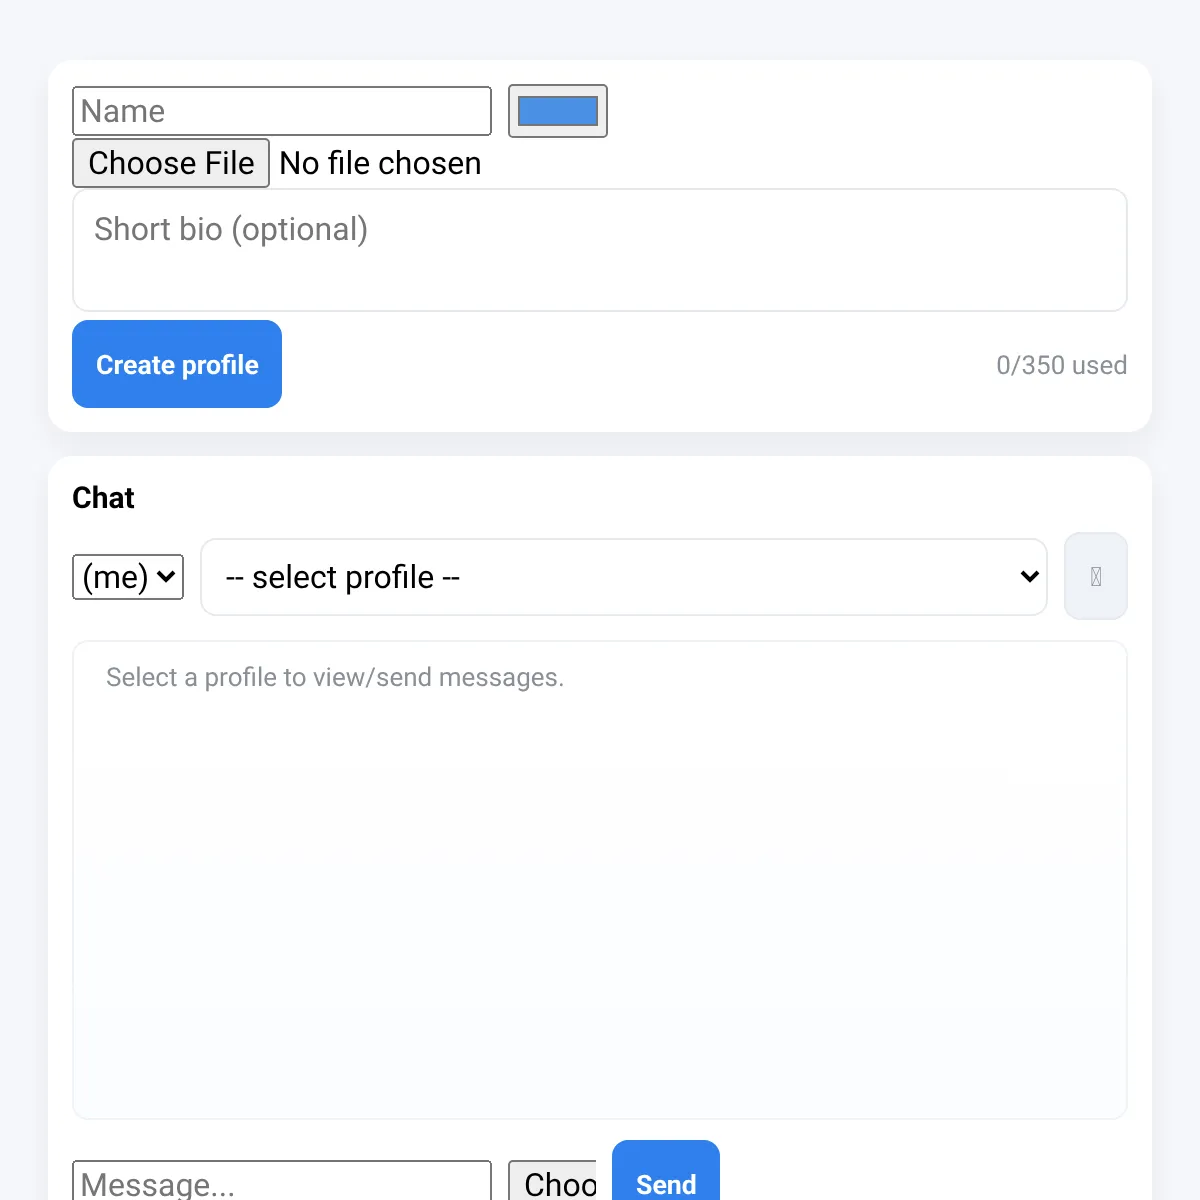The height and width of the screenshot is (1200, 1200).
Task: Click the profile Choose File button
Action: 171,163
